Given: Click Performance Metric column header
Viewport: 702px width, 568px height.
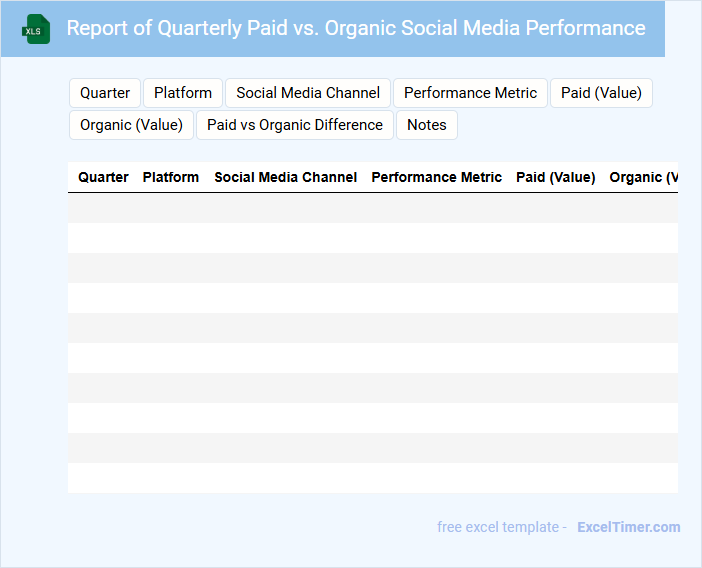Looking at the screenshot, I should (x=437, y=177).
